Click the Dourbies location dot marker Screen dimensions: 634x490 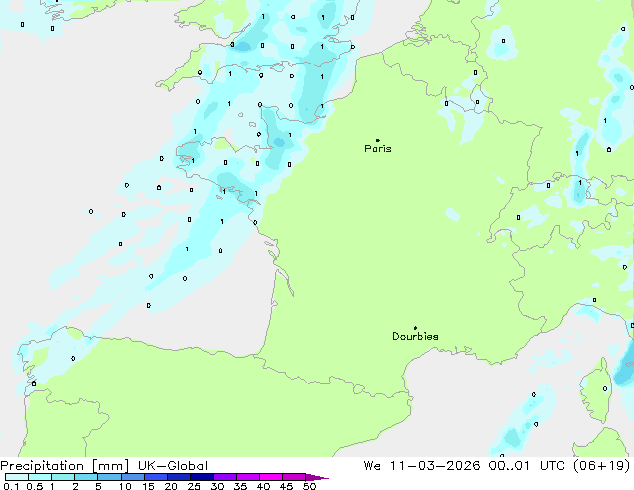(x=415, y=328)
